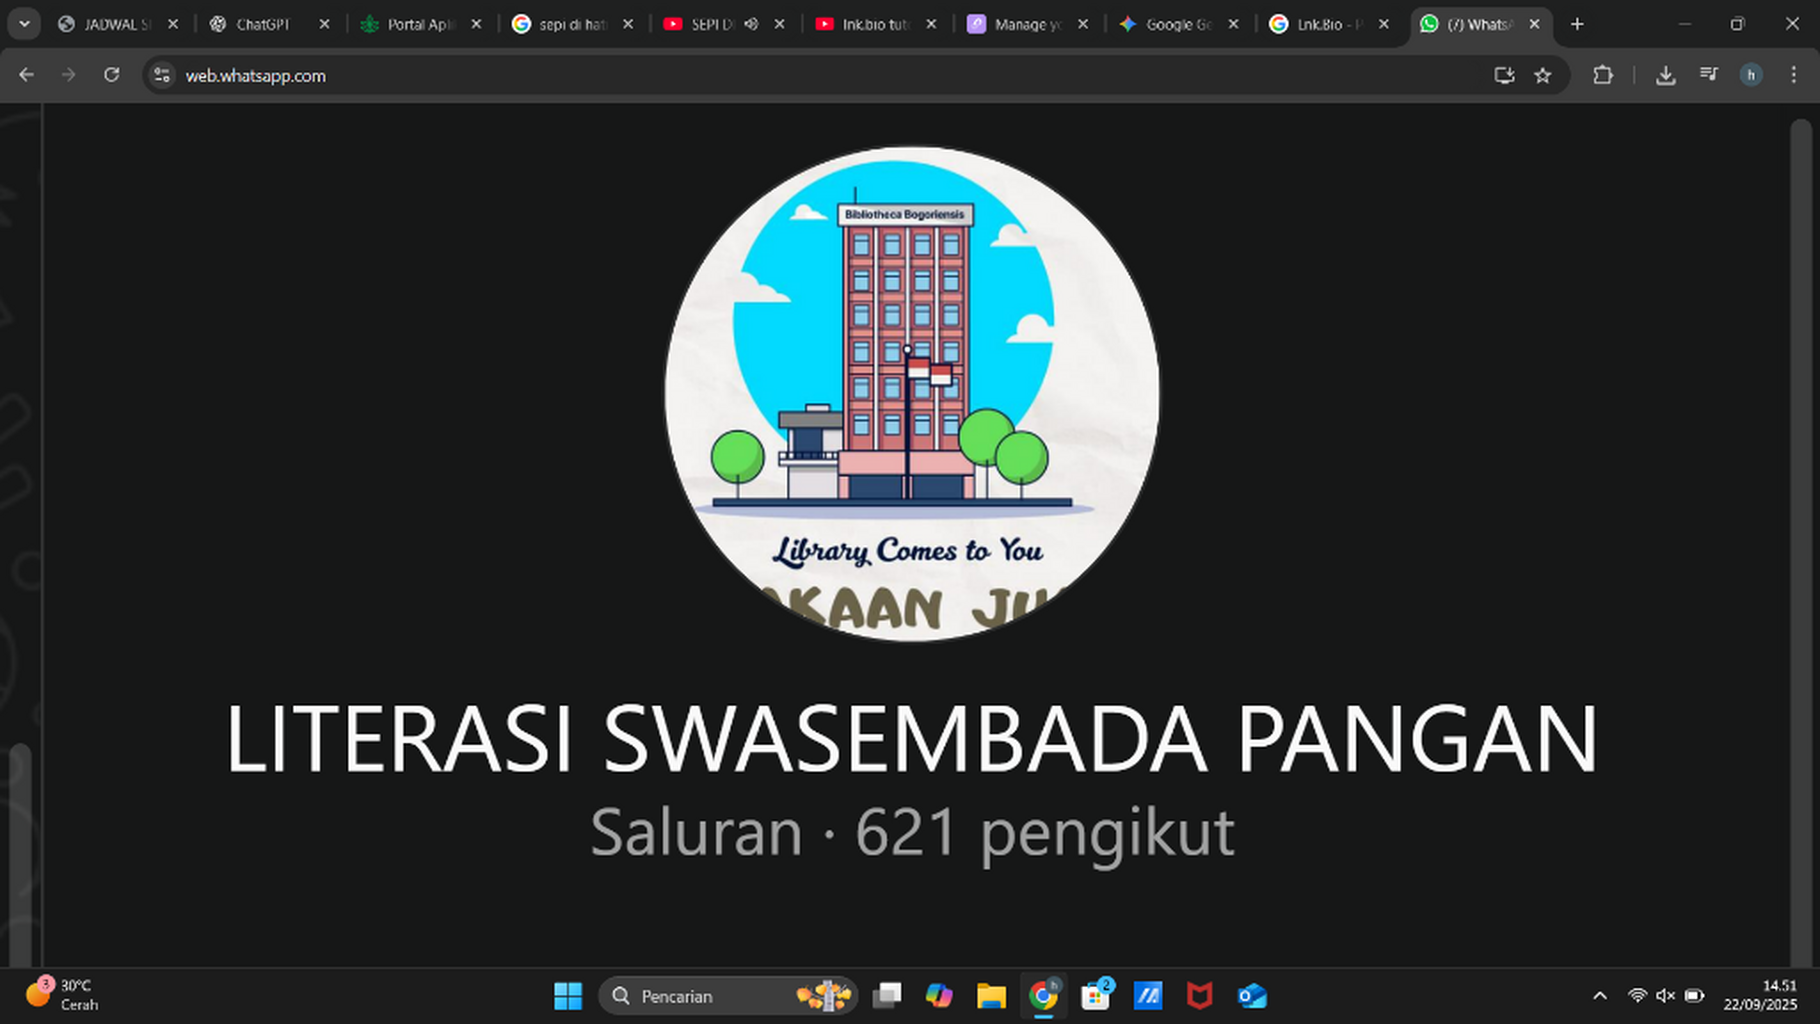Switch to the Google Gemini tab
The width and height of the screenshot is (1820, 1024).
click(x=1180, y=24)
